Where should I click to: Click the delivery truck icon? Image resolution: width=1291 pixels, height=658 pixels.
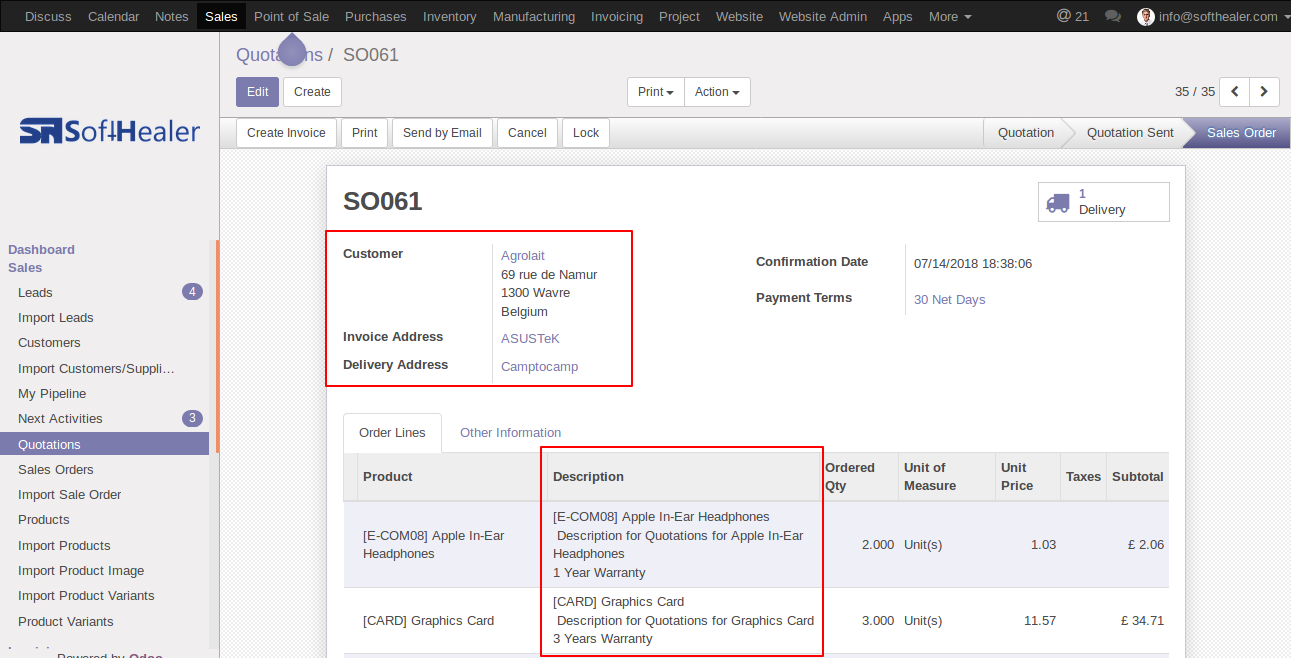(x=1058, y=202)
